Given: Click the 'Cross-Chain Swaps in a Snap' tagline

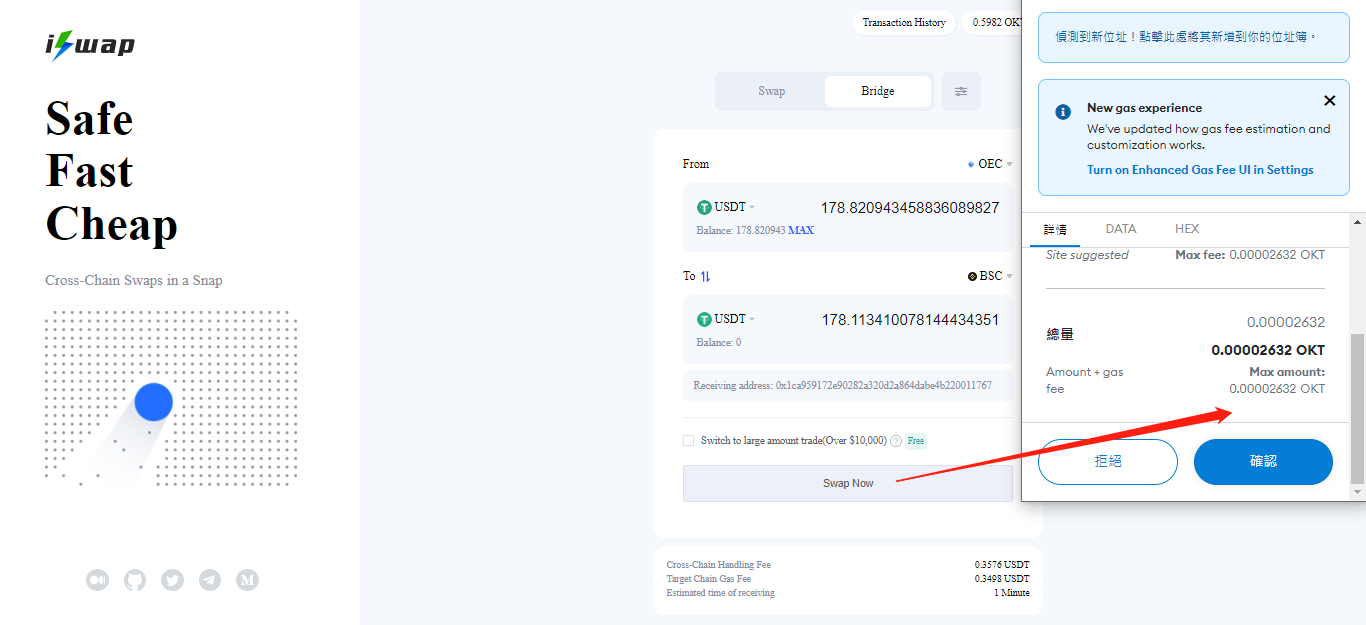Looking at the screenshot, I should (134, 280).
